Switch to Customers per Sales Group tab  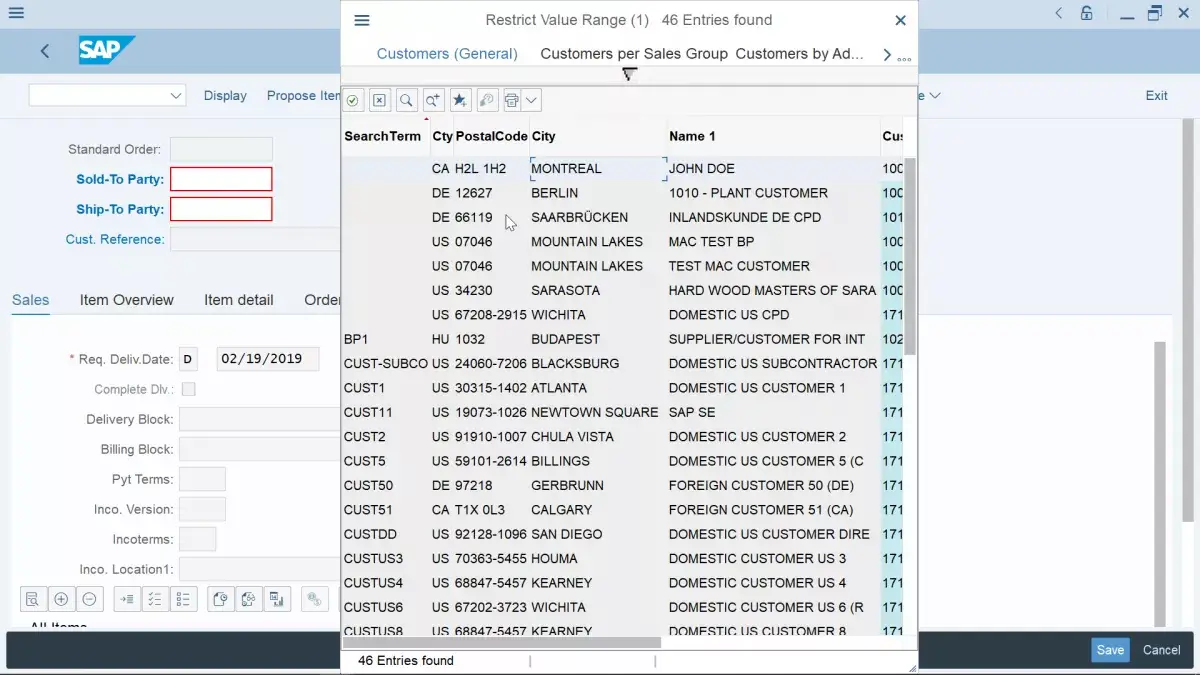click(x=634, y=54)
